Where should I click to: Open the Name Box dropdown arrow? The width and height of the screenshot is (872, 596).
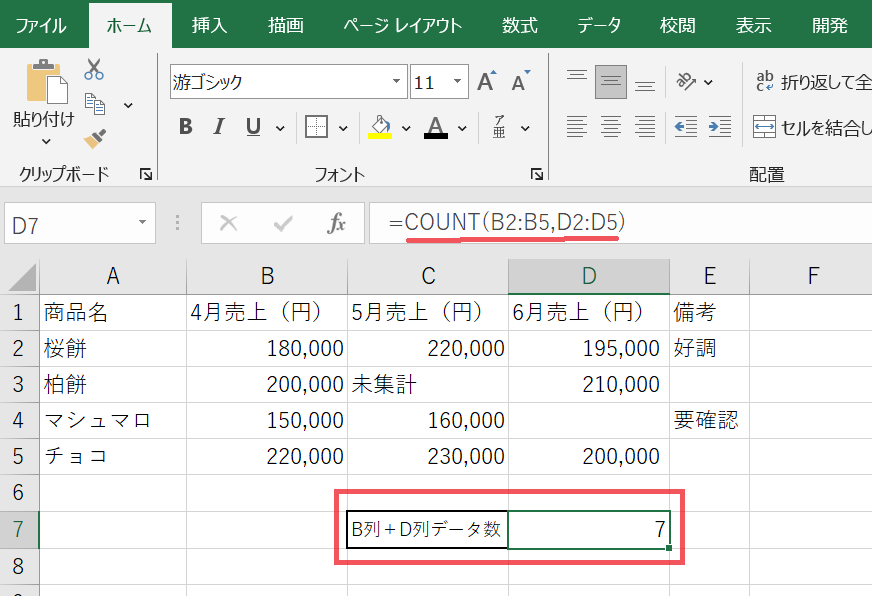tap(143, 224)
